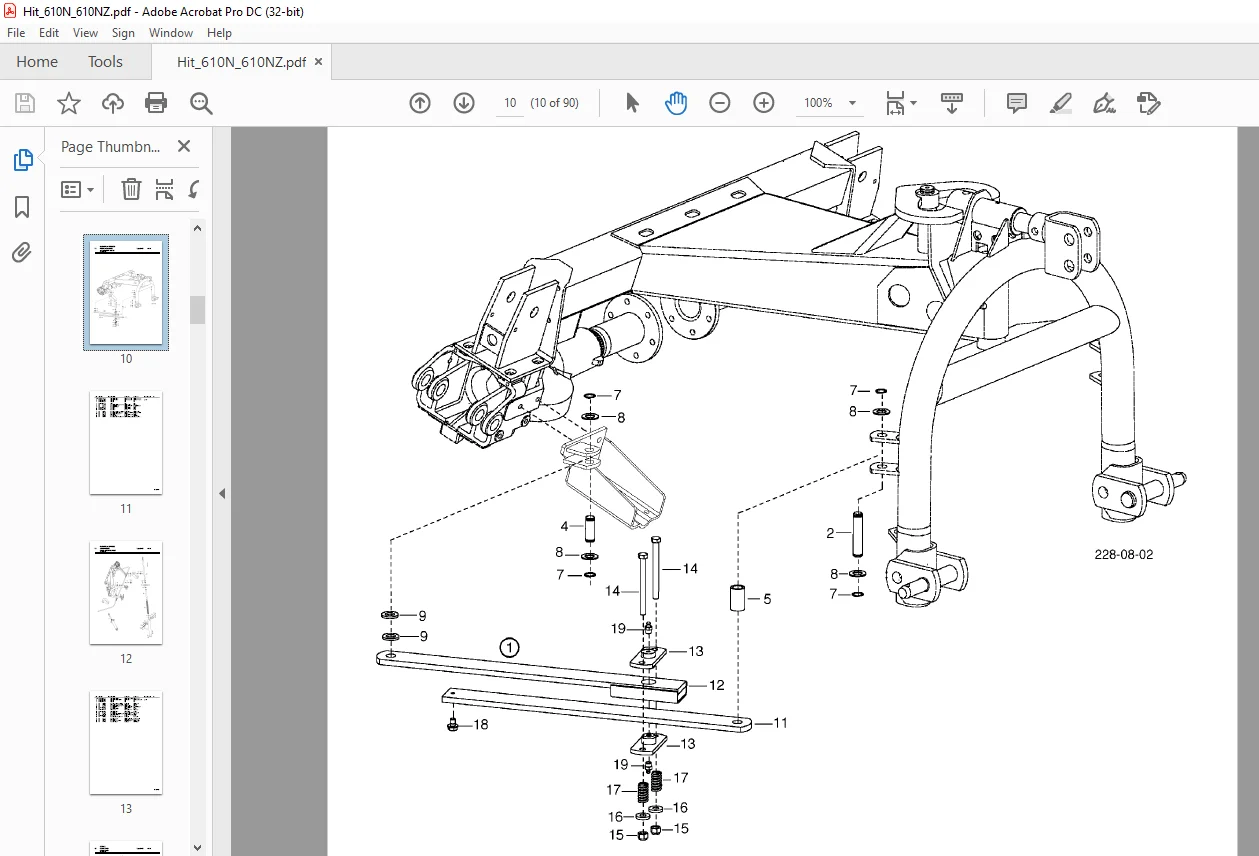Click the thumbnails panel scrollbar thumb

click(197, 309)
